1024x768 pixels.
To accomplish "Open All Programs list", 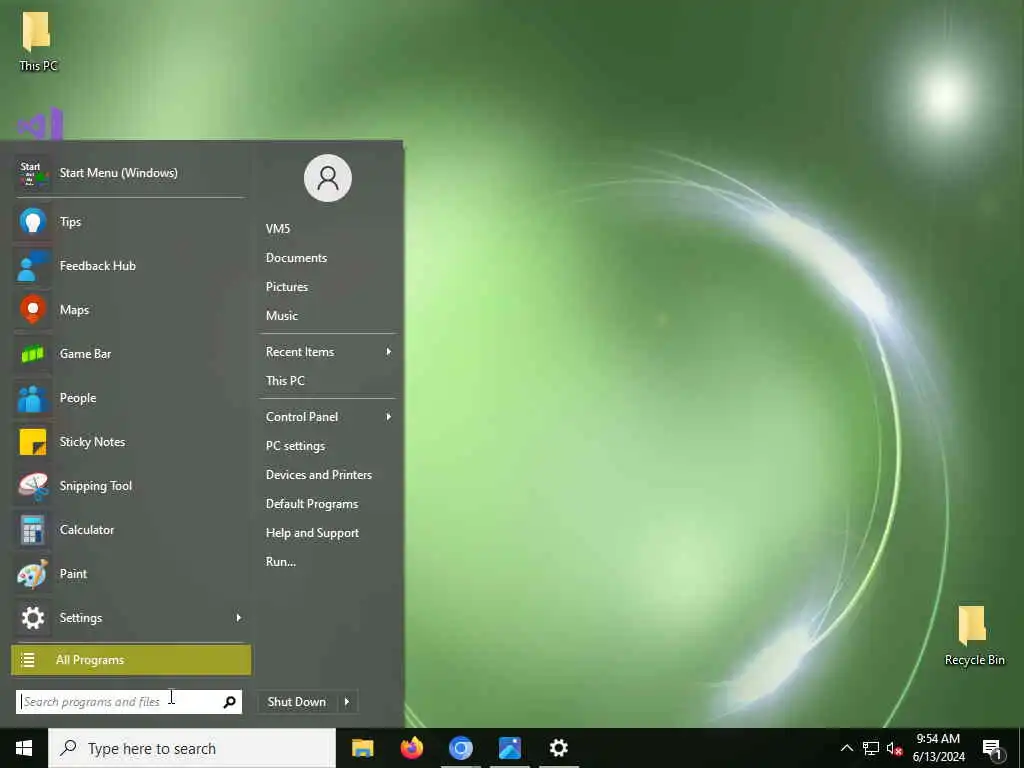I will point(131,660).
